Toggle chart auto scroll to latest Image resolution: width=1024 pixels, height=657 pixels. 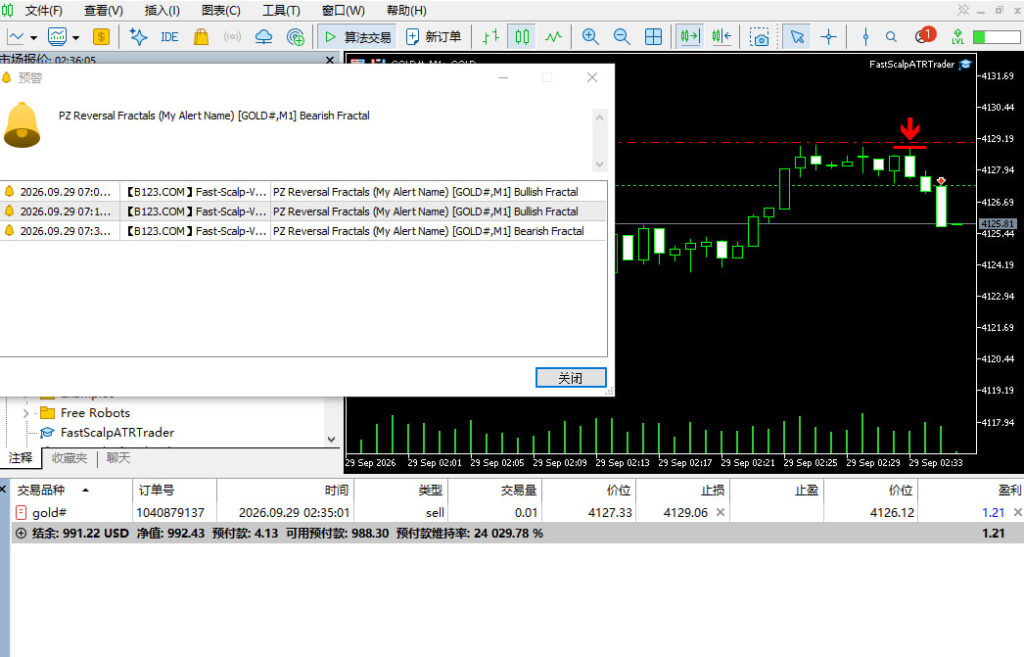[690, 37]
